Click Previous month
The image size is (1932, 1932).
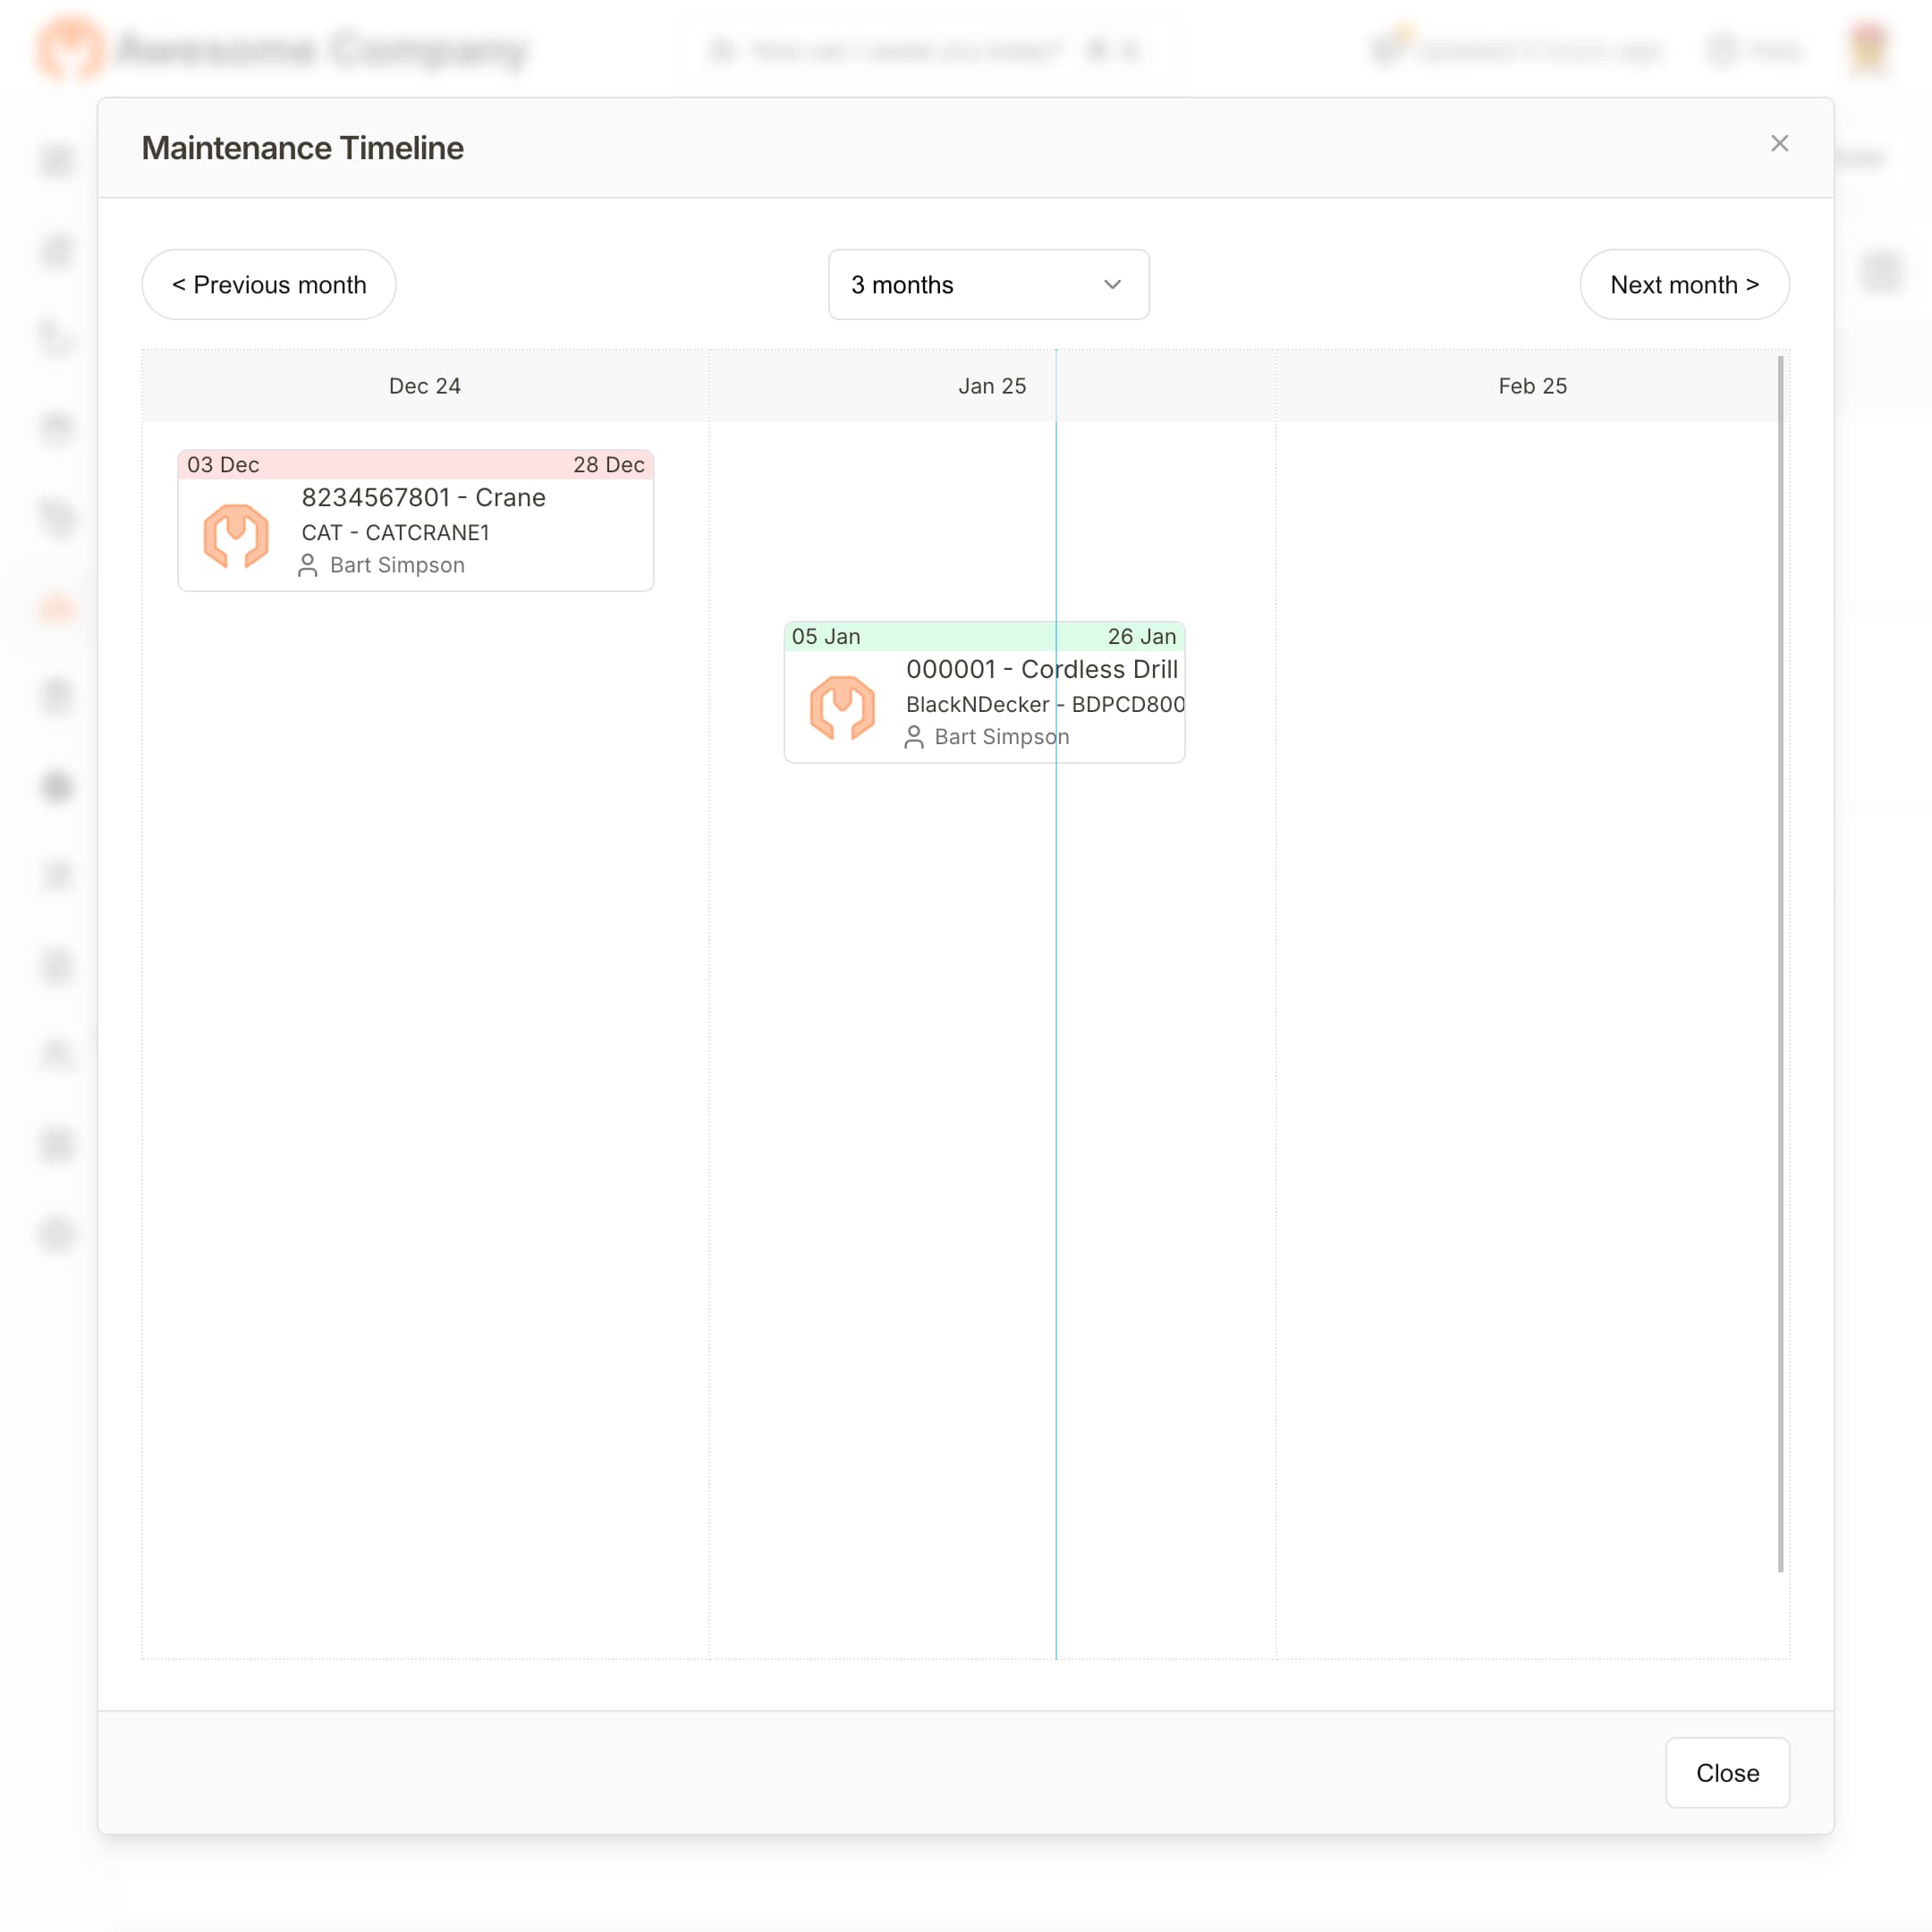click(268, 284)
